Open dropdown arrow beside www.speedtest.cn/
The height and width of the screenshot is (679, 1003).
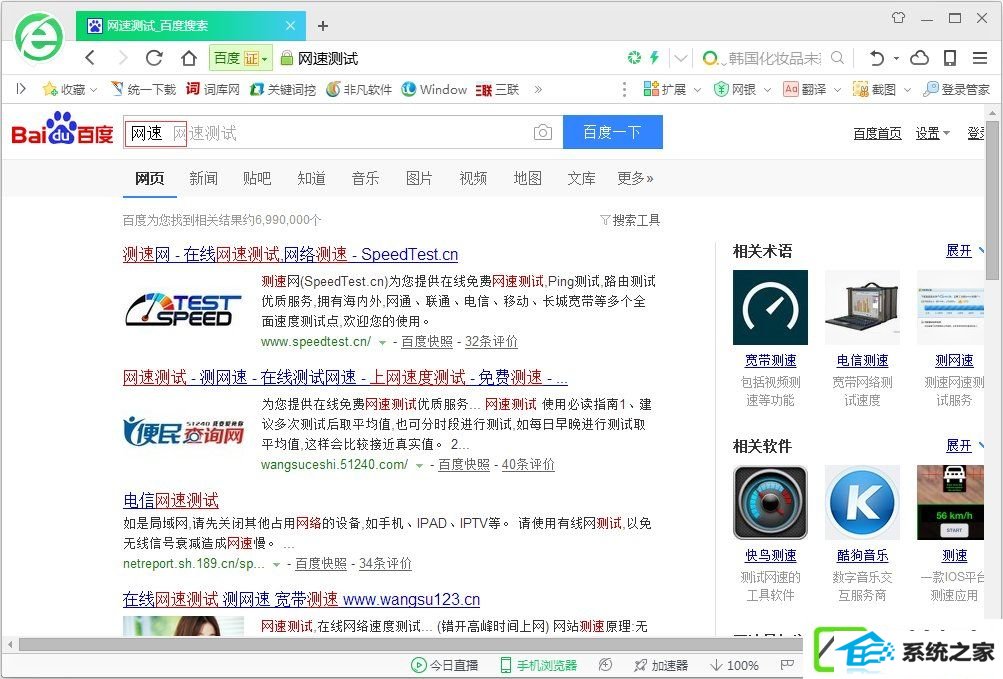pyautogui.click(x=383, y=342)
